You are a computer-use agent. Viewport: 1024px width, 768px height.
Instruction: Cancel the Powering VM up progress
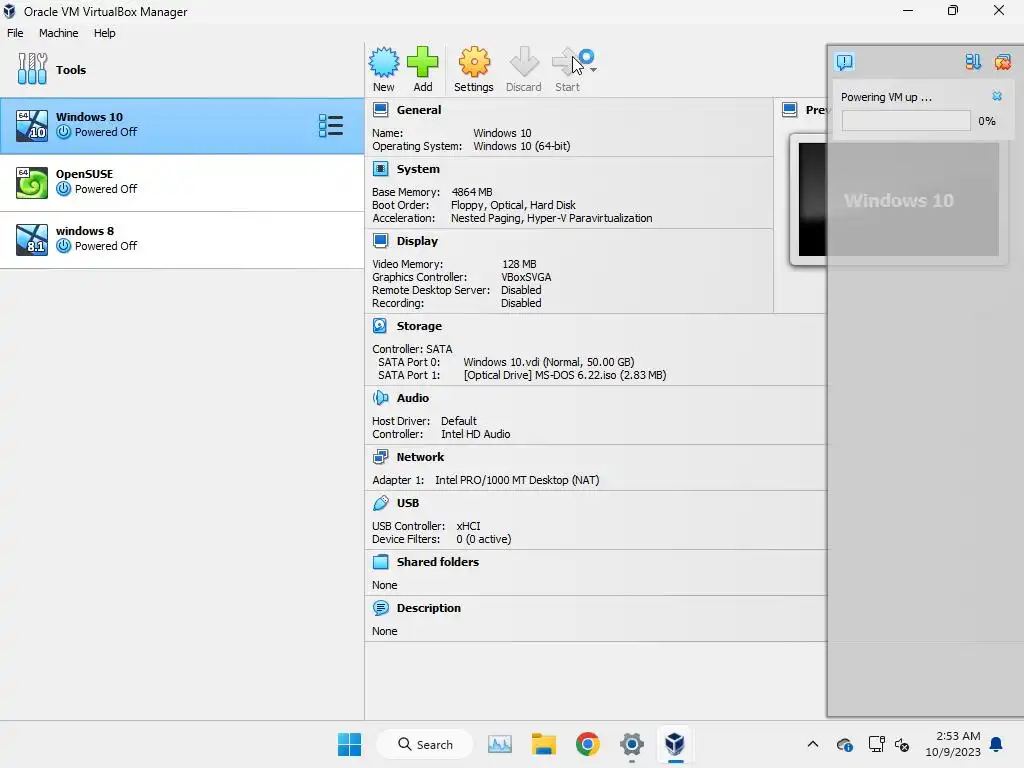tap(997, 96)
